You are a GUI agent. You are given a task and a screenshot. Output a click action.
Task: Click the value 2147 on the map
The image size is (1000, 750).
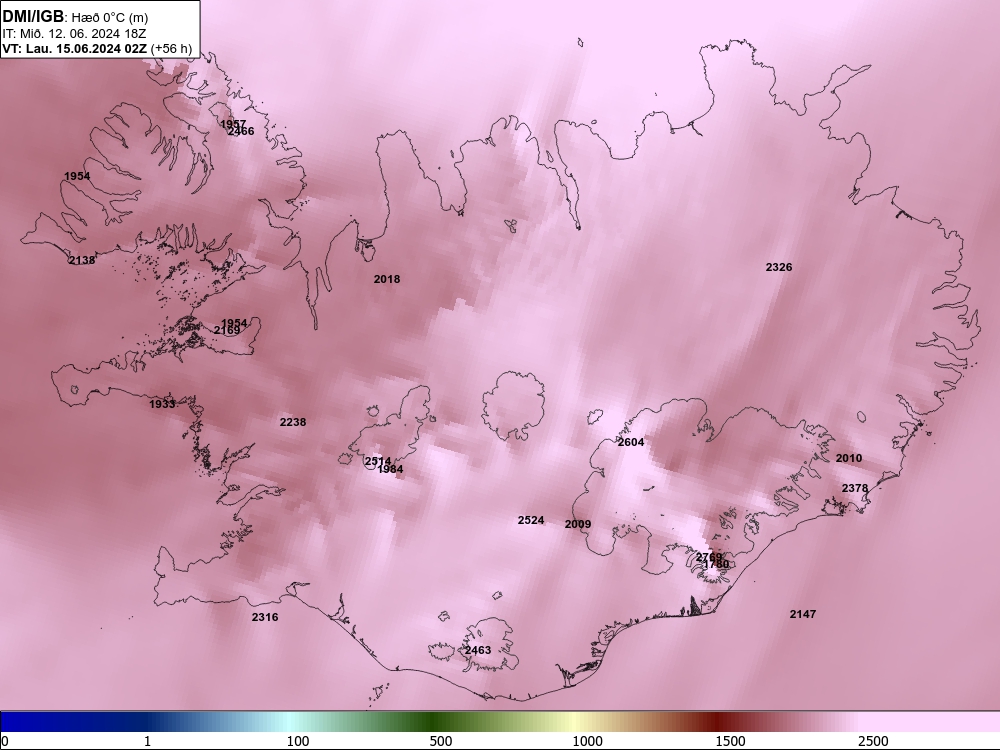click(802, 614)
